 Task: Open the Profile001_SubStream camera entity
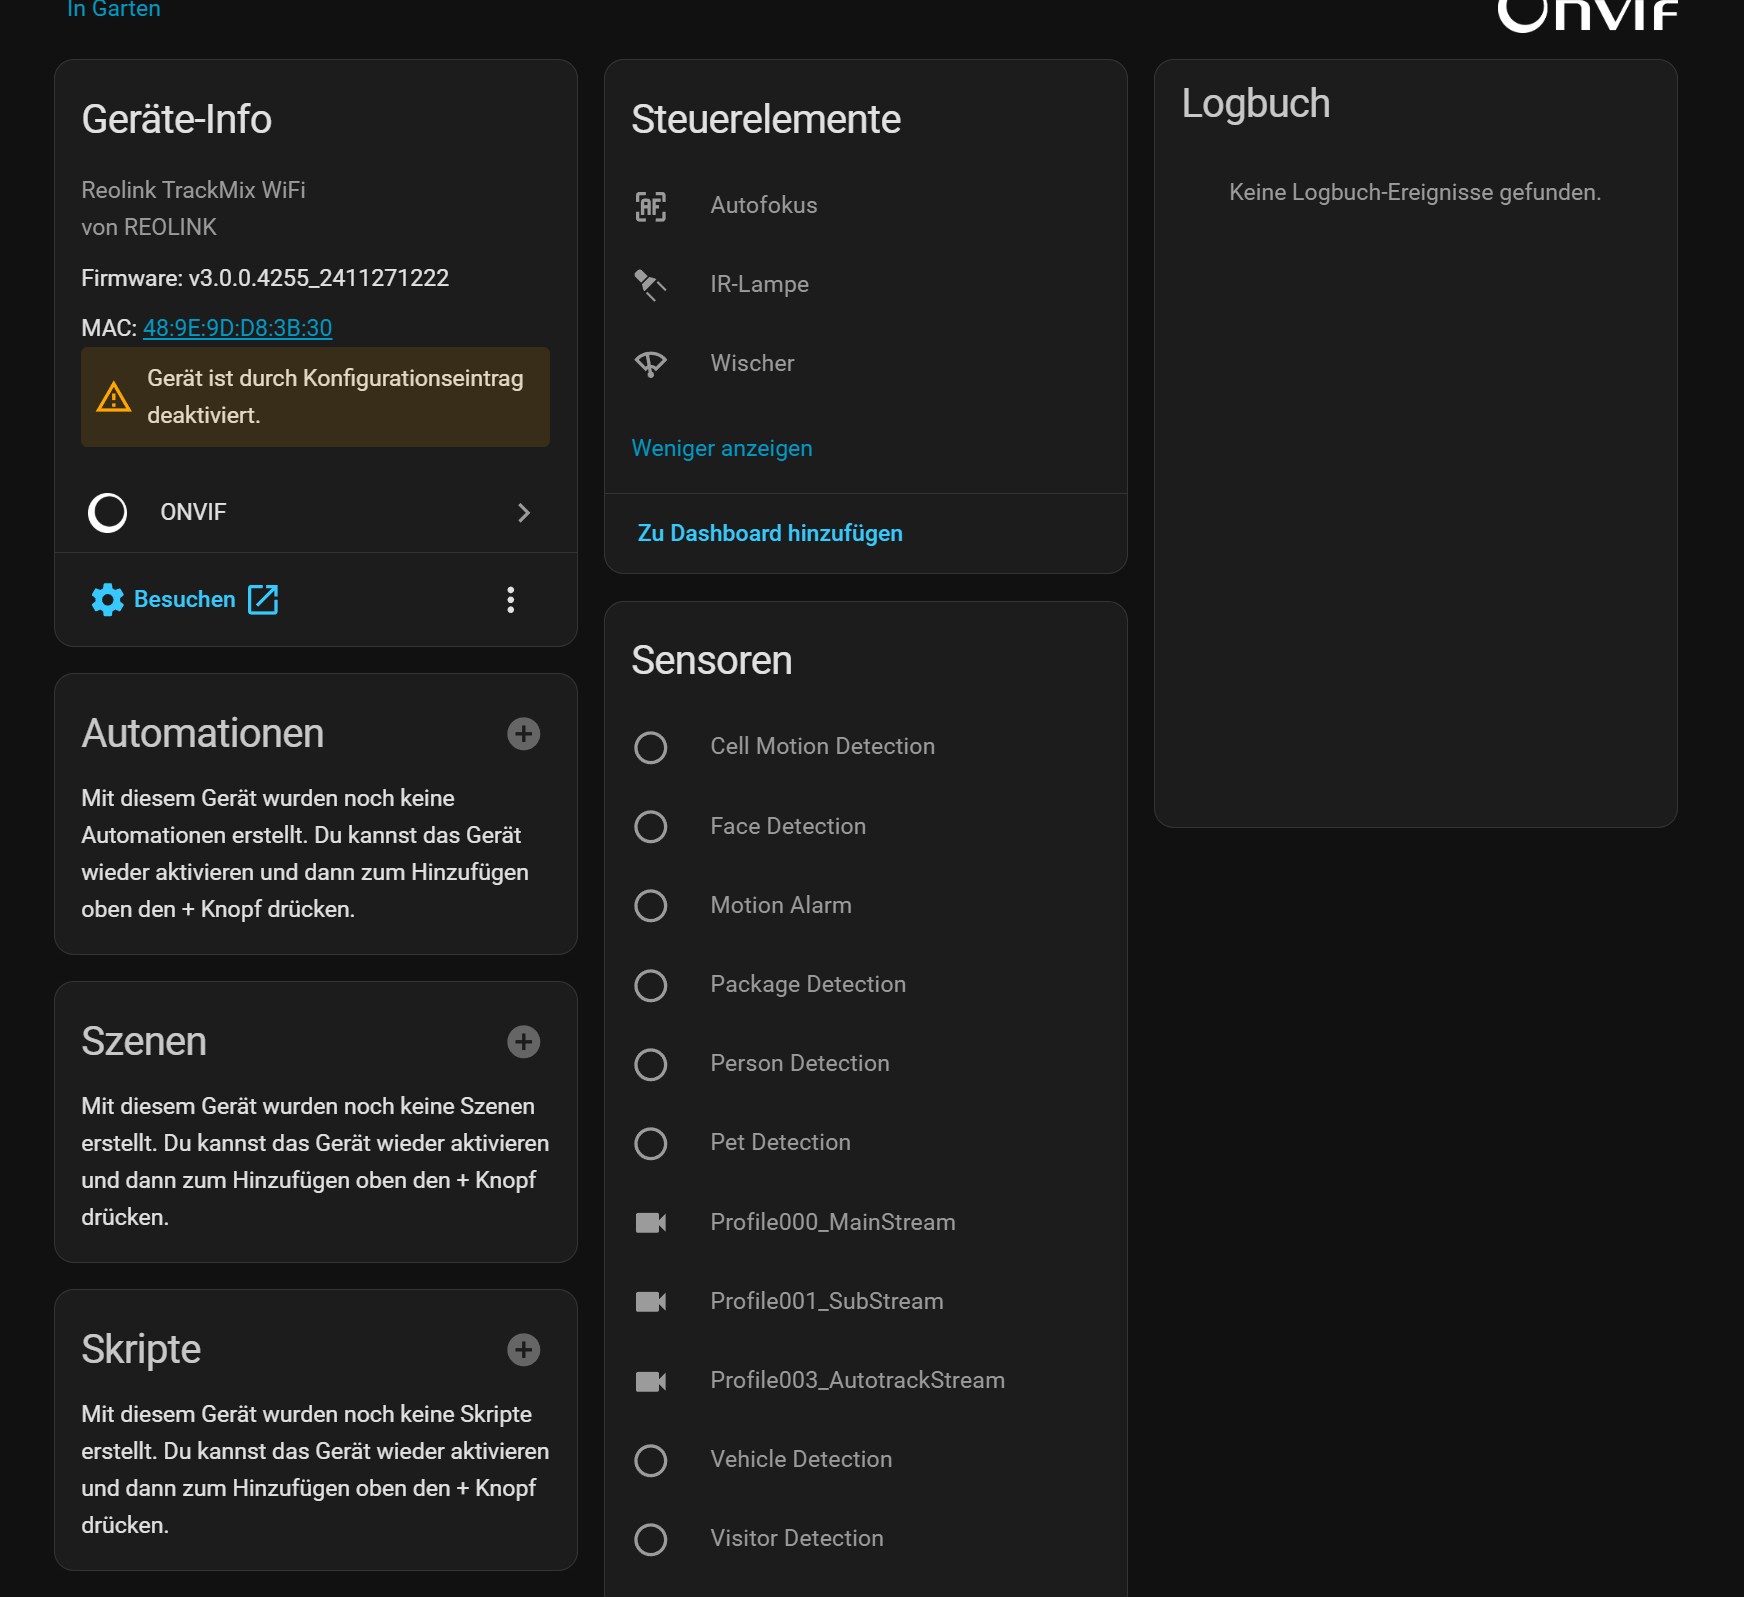click(826, 1302)
